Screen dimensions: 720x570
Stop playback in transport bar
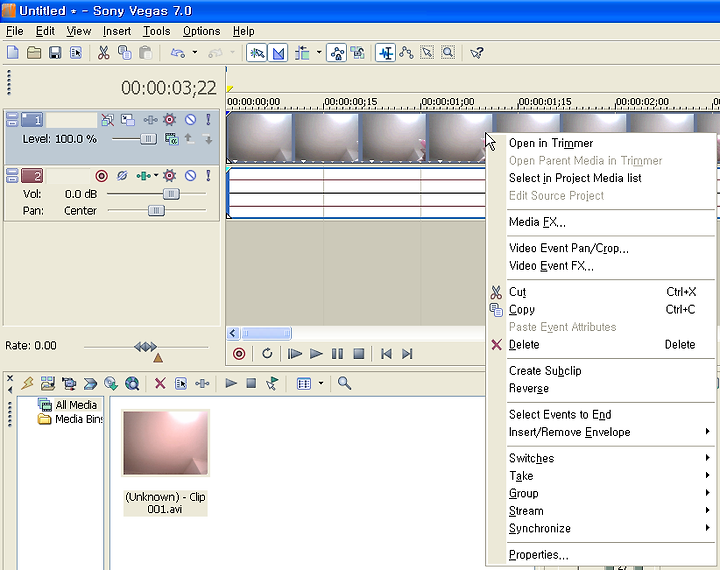359,354
